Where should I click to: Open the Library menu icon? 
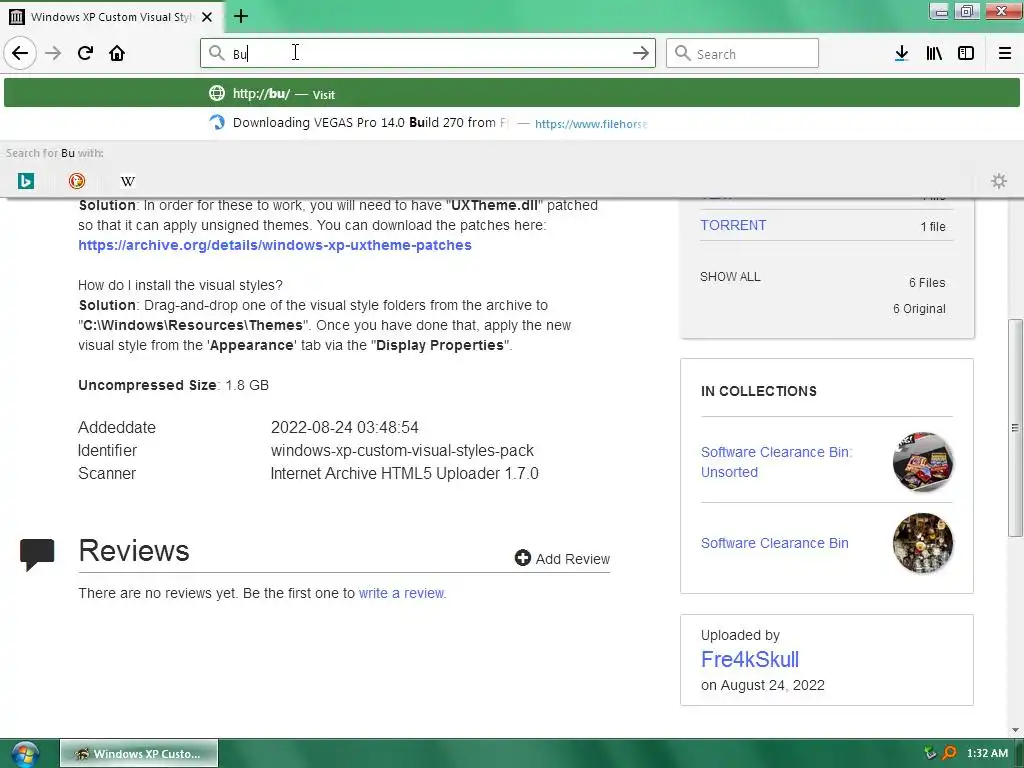pos(934,53)
